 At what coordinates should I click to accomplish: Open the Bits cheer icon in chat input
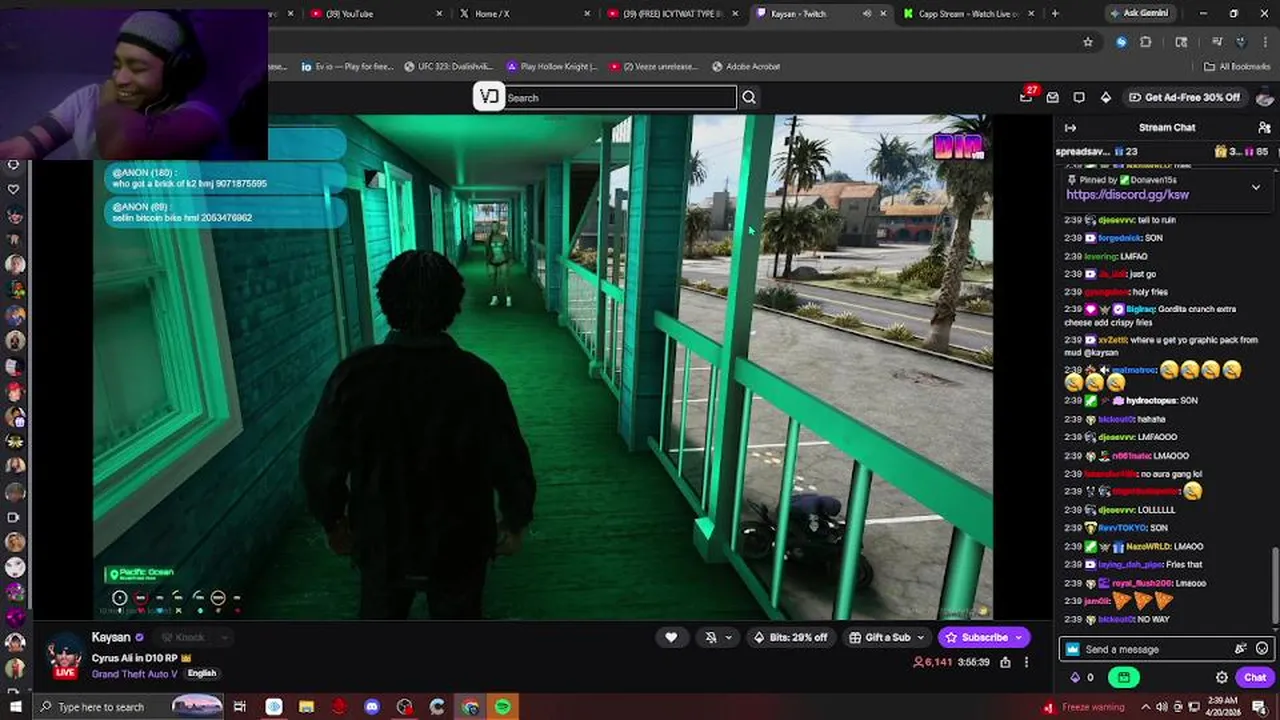tap(1240, 649)
